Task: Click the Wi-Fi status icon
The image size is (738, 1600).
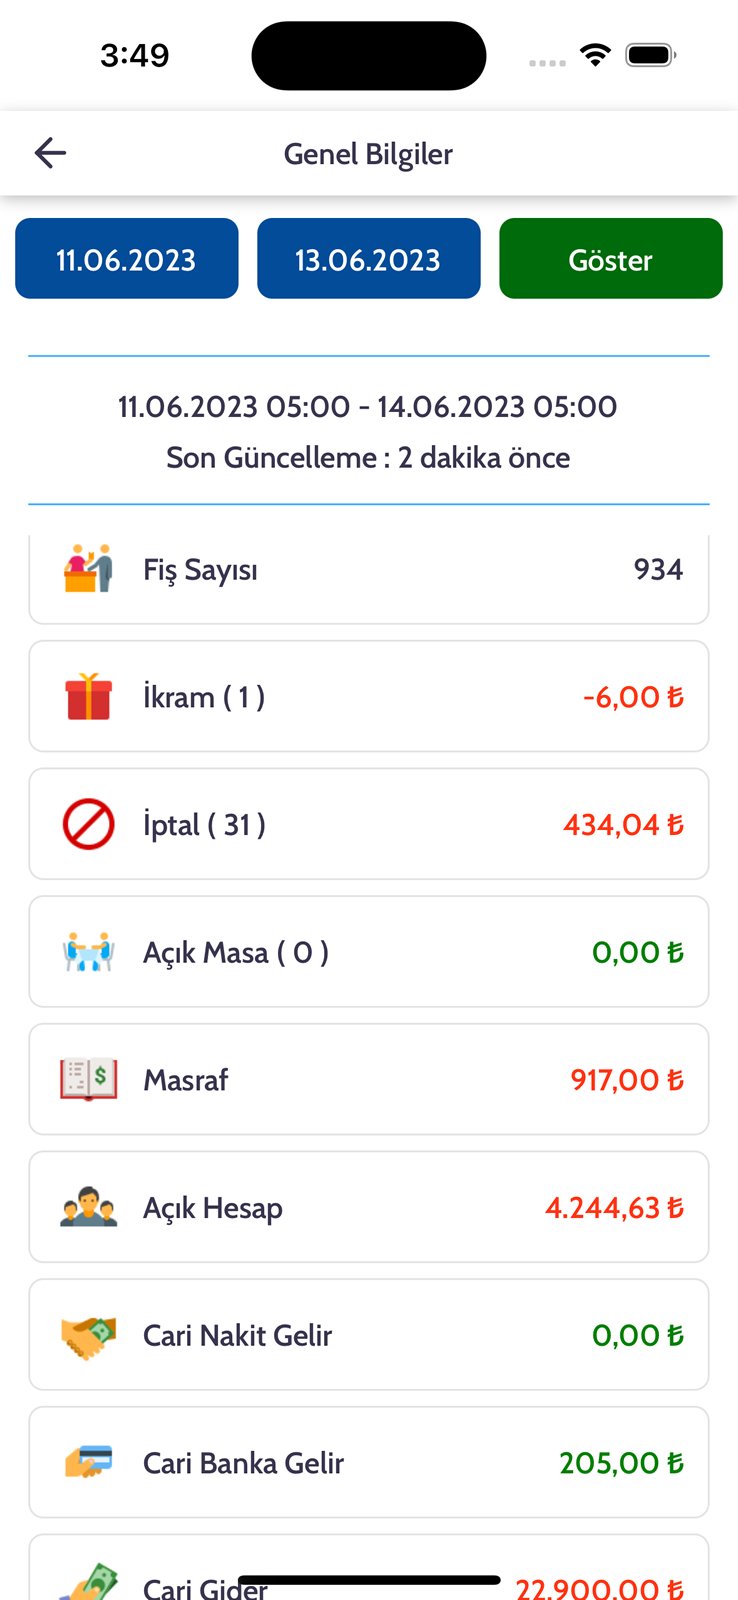Action: pos(595,55)
